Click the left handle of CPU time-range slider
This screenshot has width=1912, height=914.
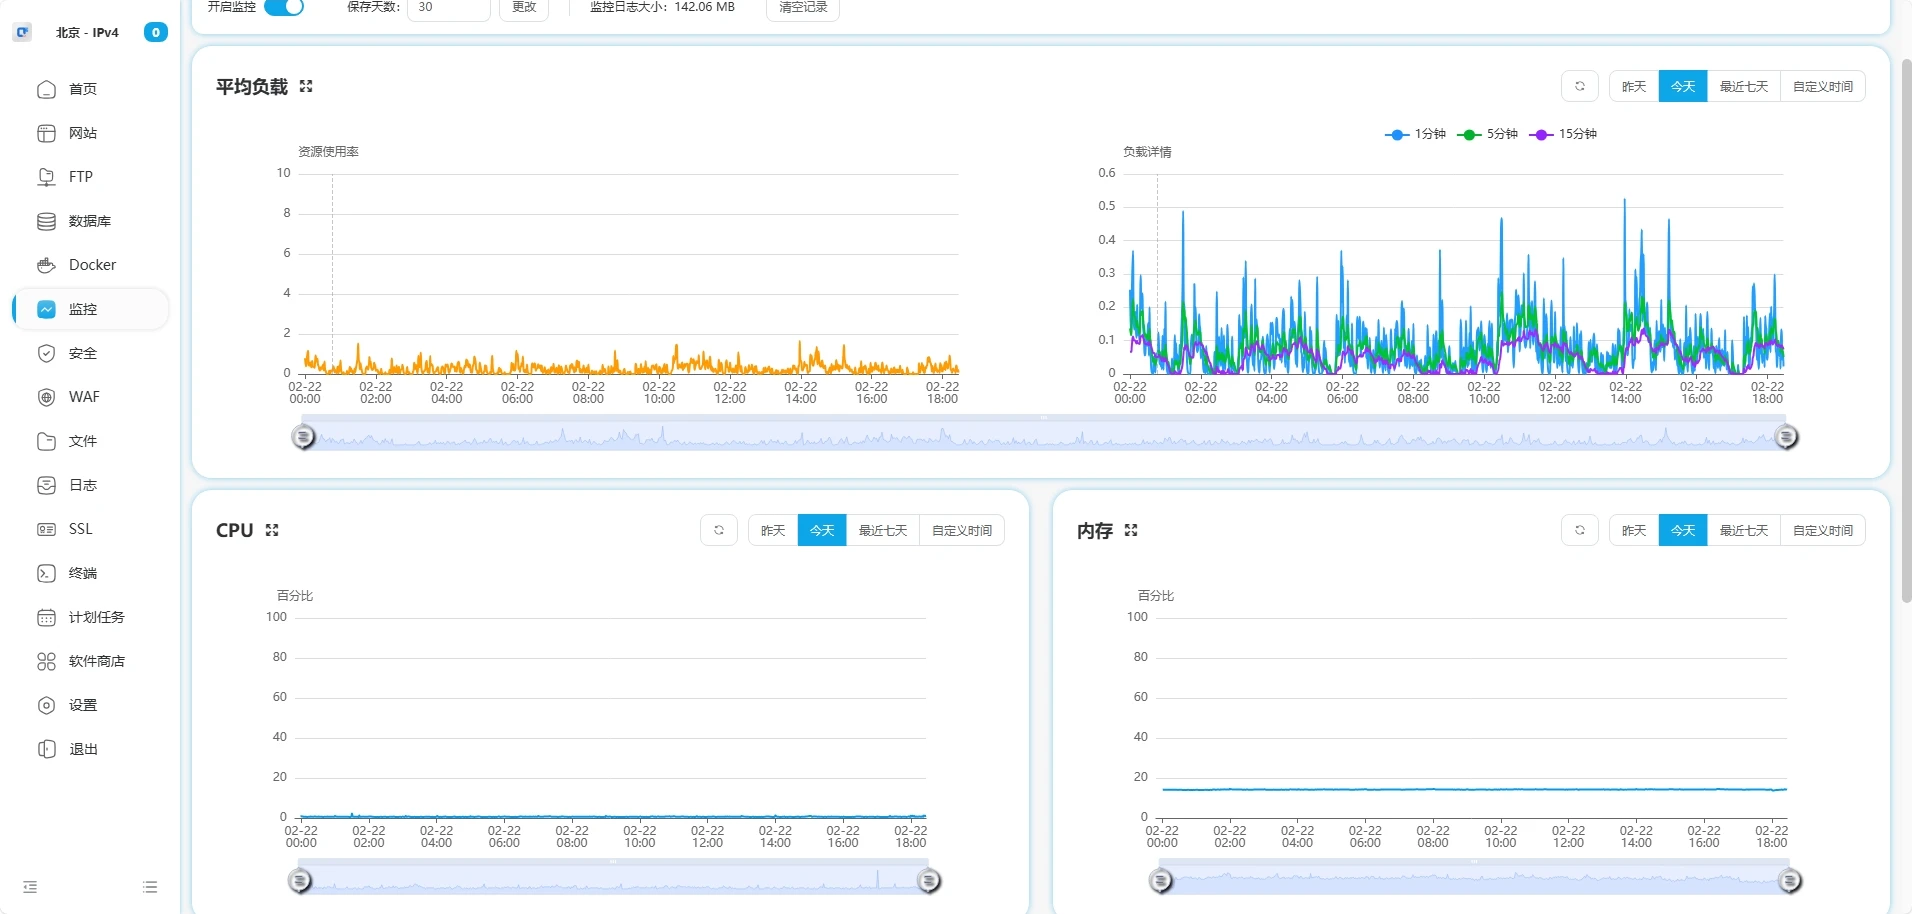click(x=300, y=881)
